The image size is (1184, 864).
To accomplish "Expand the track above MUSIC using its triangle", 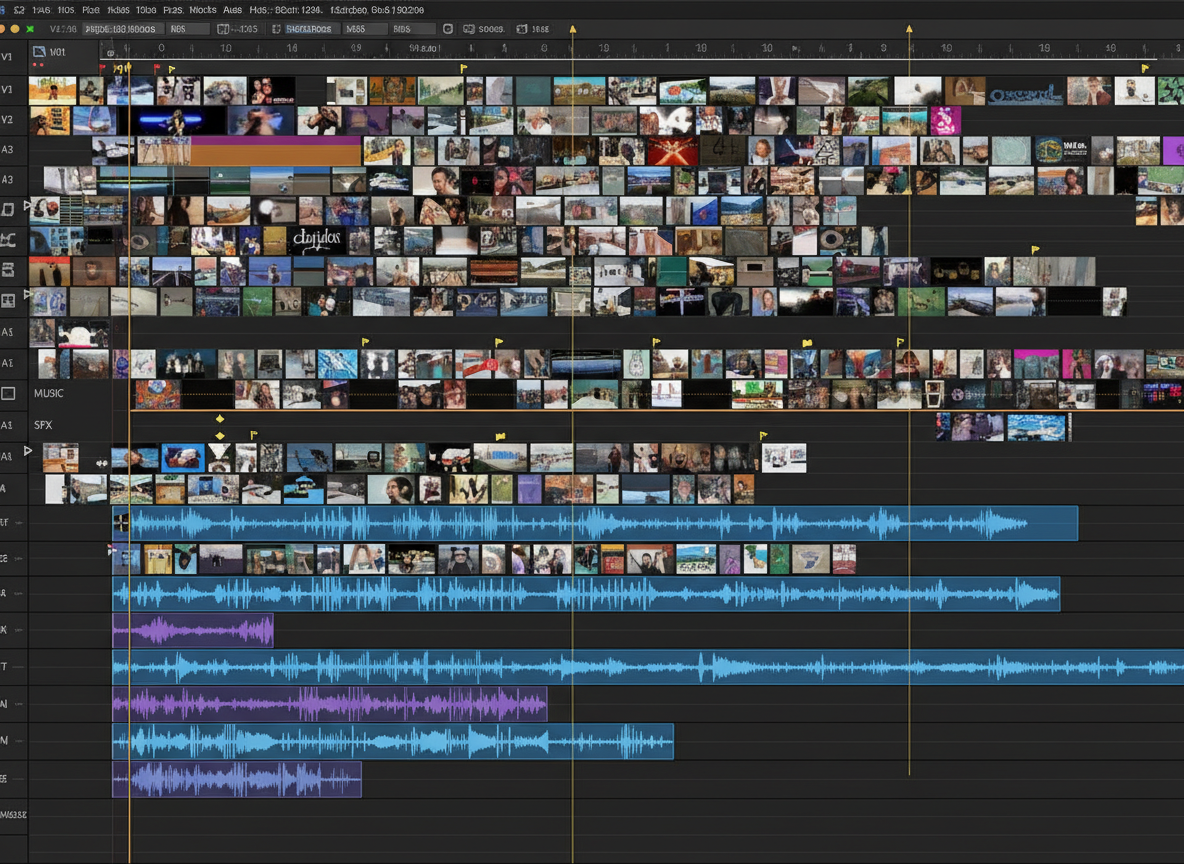I will pyautogui.click(x=29, y=295).
